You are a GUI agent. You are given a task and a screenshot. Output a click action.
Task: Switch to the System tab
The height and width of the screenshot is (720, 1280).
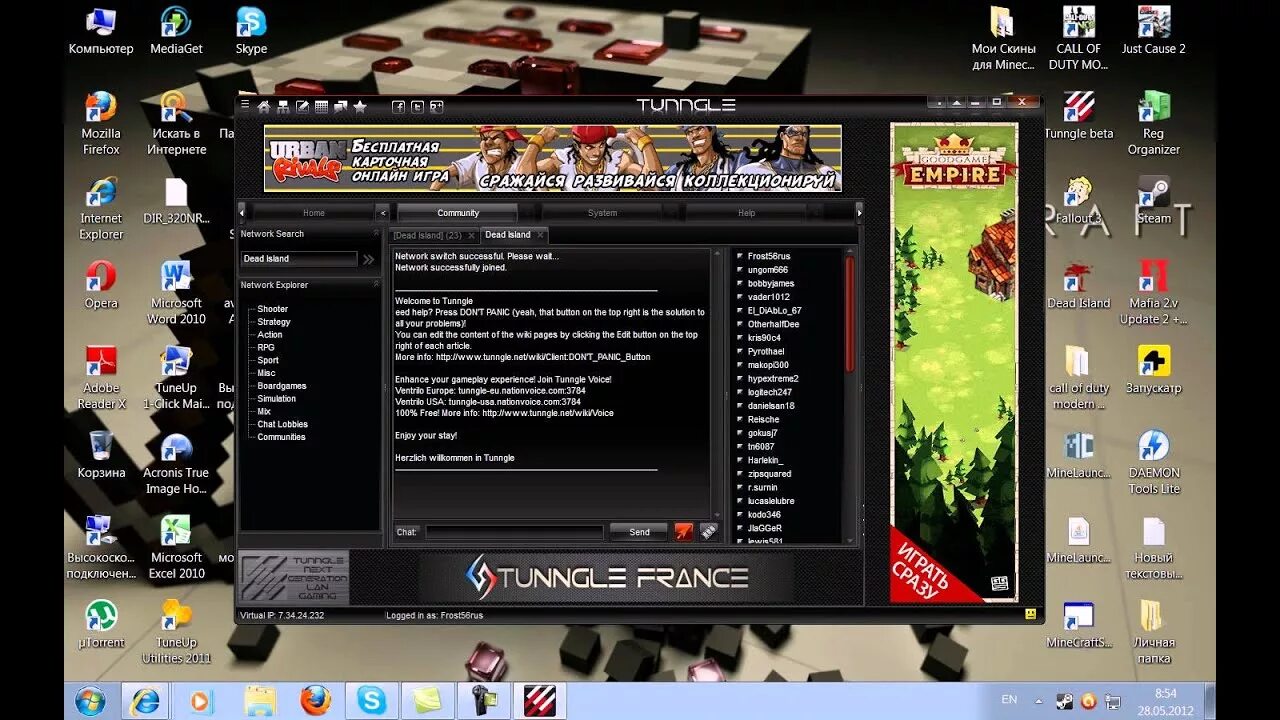click(602, 213)
